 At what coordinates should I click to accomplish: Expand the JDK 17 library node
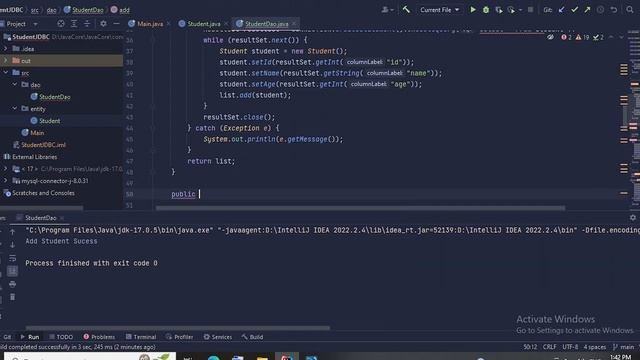(x=6, y=169)
